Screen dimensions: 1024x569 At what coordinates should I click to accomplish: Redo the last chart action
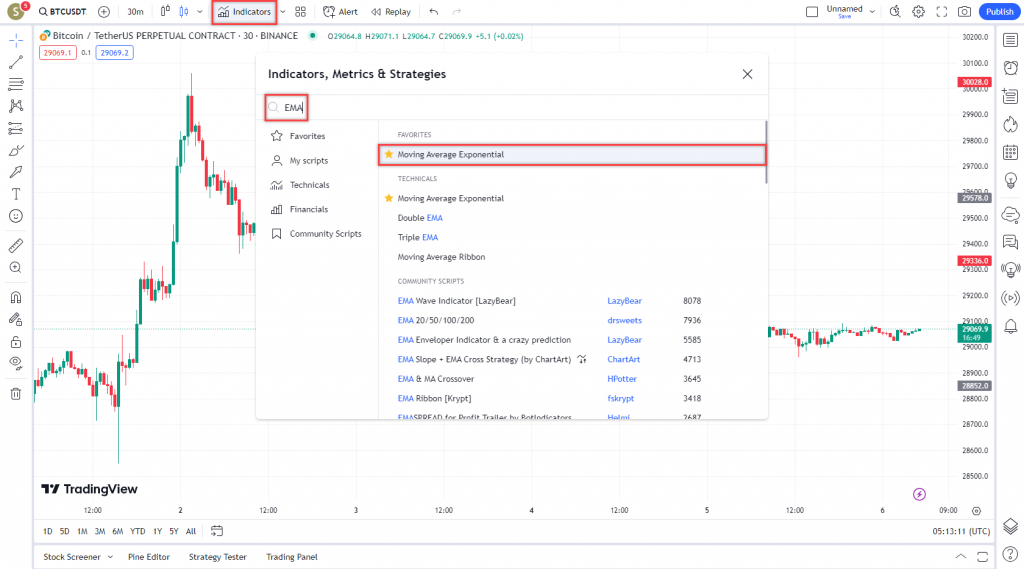[457, 12]
